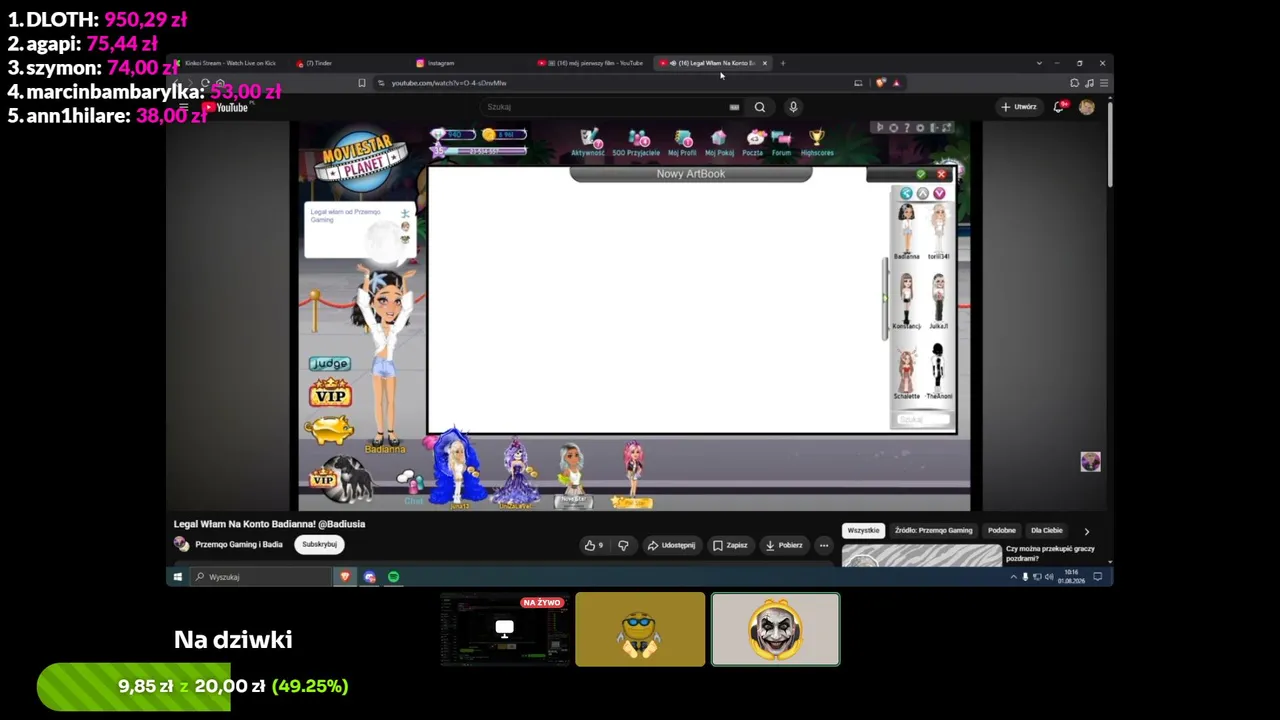Open the Forum icon
1280x720 pixels.
coord(781,142)
